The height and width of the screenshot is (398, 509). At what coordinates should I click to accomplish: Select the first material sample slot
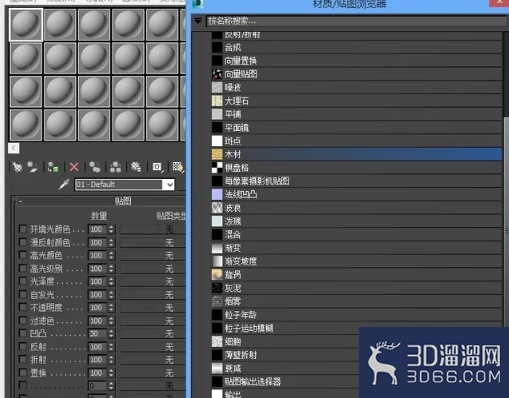tap(26, 25)
